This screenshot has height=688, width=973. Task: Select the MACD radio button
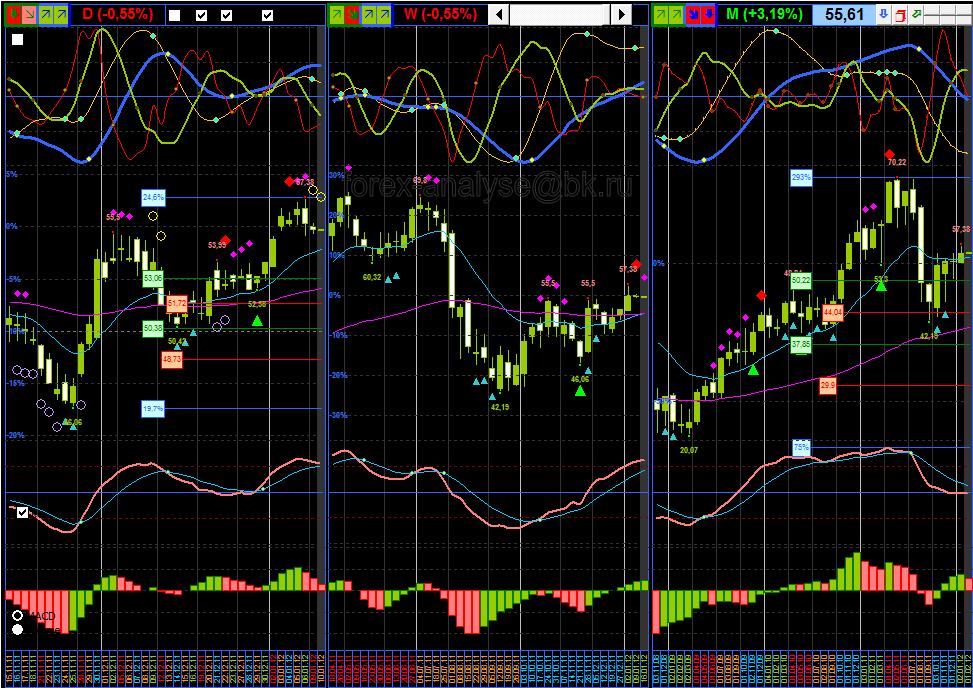click(x=17, y=615)
